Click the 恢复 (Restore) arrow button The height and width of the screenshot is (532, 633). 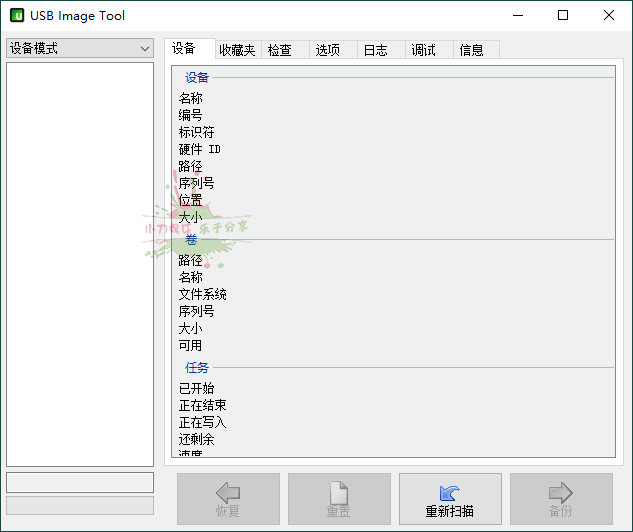228,499
